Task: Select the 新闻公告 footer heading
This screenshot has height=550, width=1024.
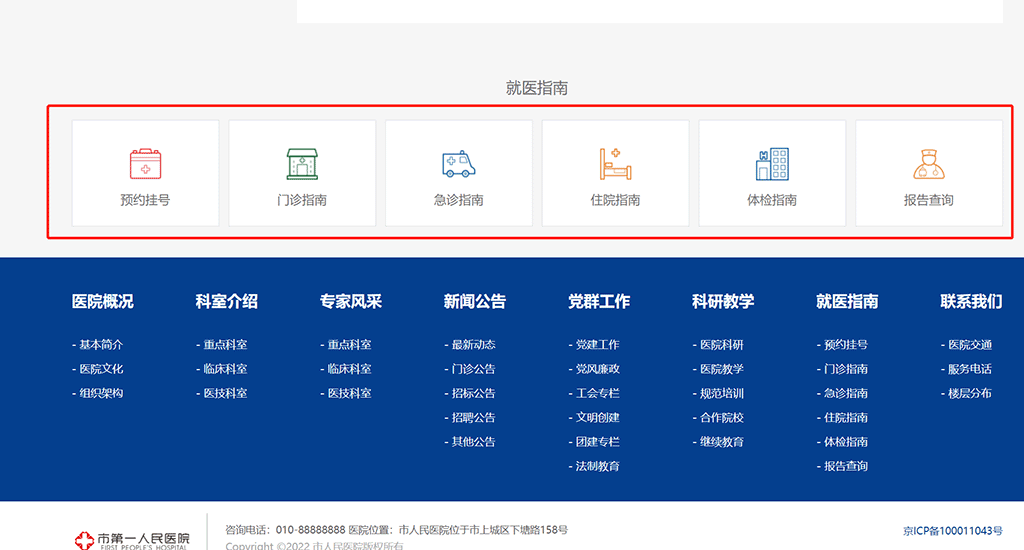Action: 474,301
